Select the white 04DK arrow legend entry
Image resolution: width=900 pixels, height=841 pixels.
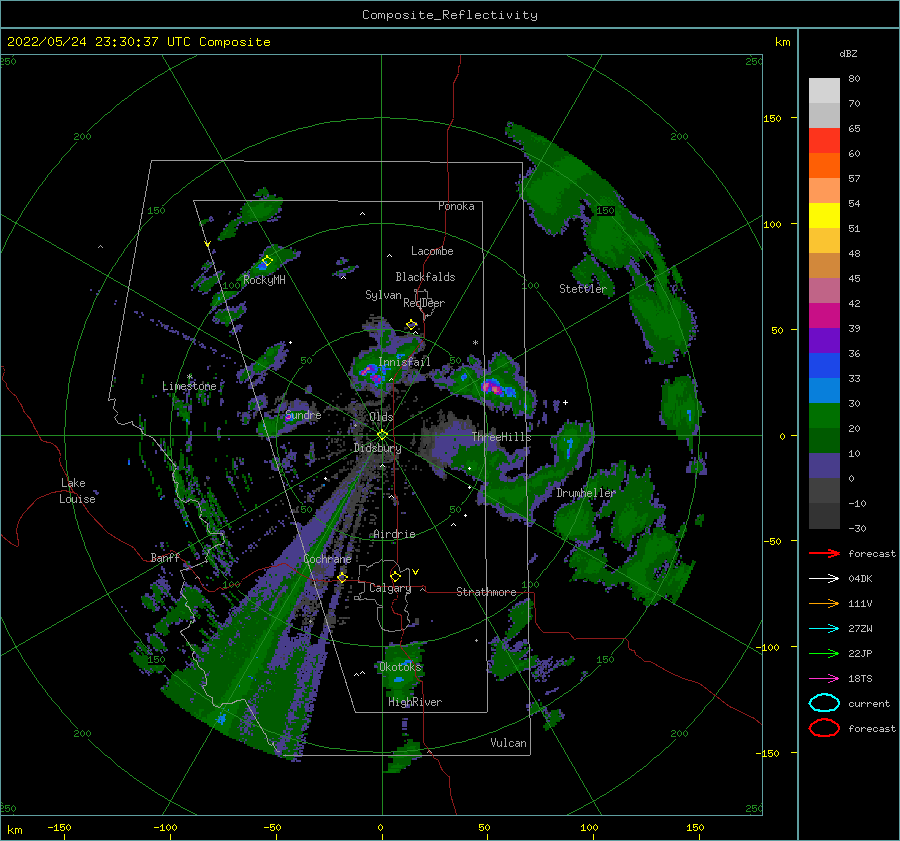(x=824, y=578)
